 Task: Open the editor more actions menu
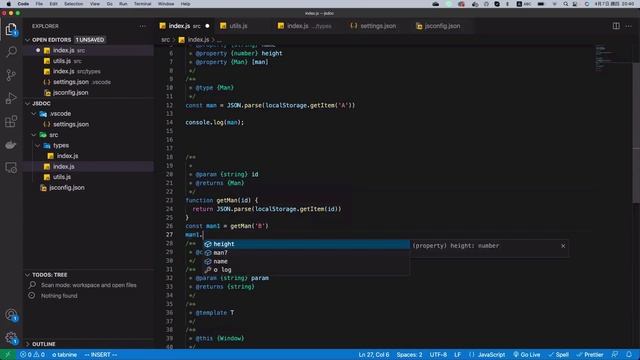pyautogui.click(x=629, y=26)
